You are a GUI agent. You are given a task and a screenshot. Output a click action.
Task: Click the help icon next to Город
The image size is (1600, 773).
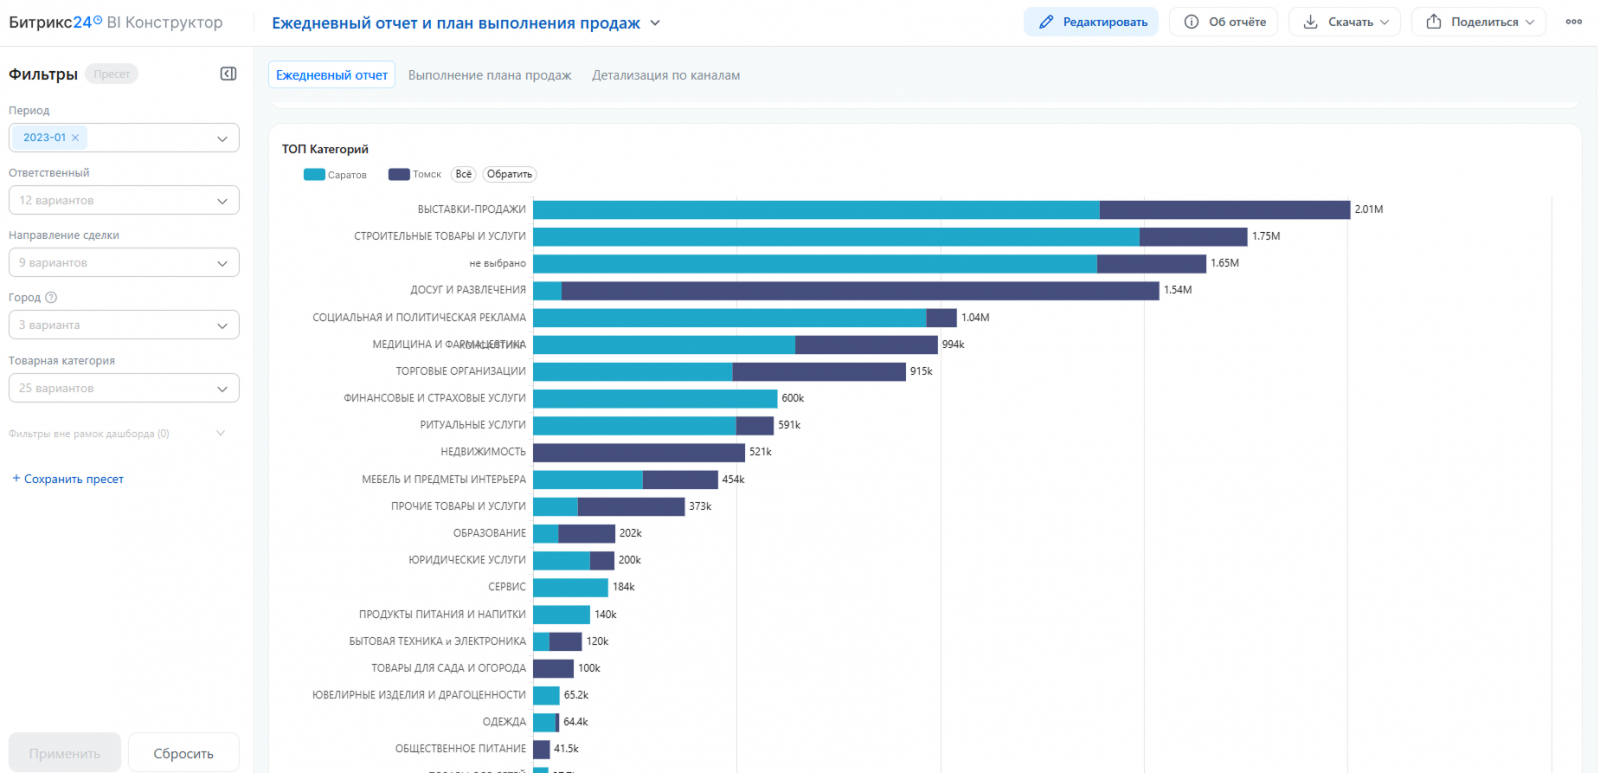coord(51,297)
